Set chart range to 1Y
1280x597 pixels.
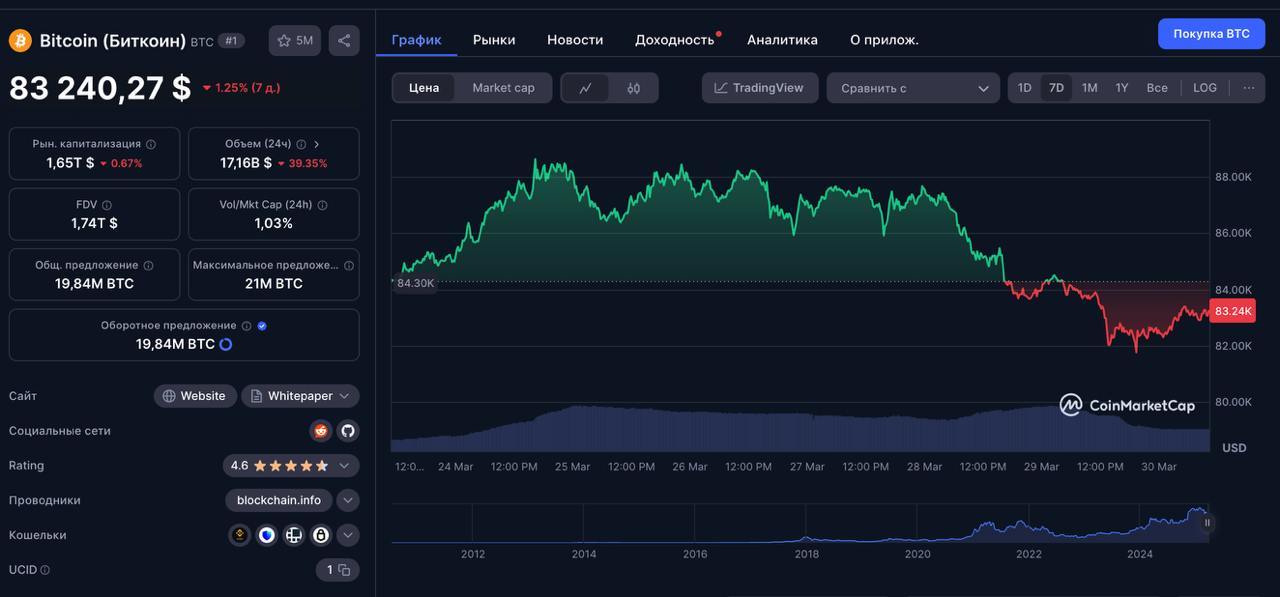(1122, 88)
